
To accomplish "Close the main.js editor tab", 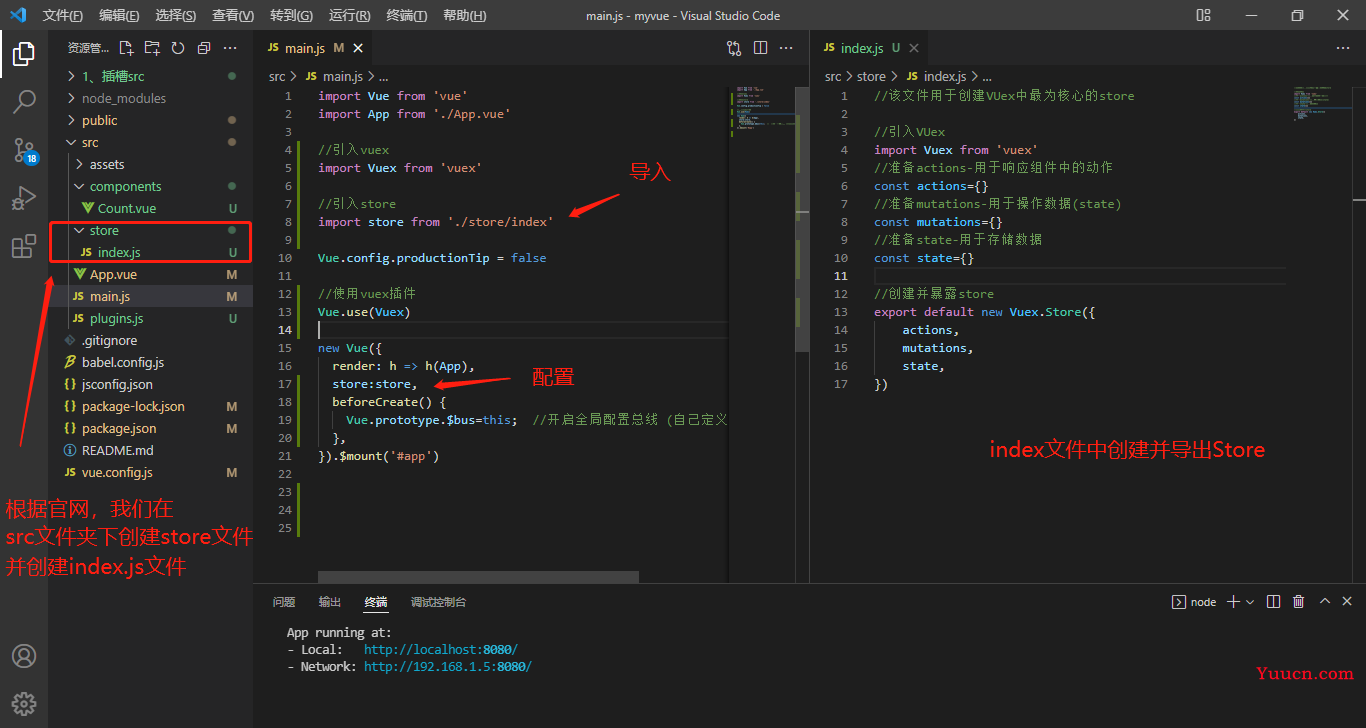I will (x=358, y=48).
